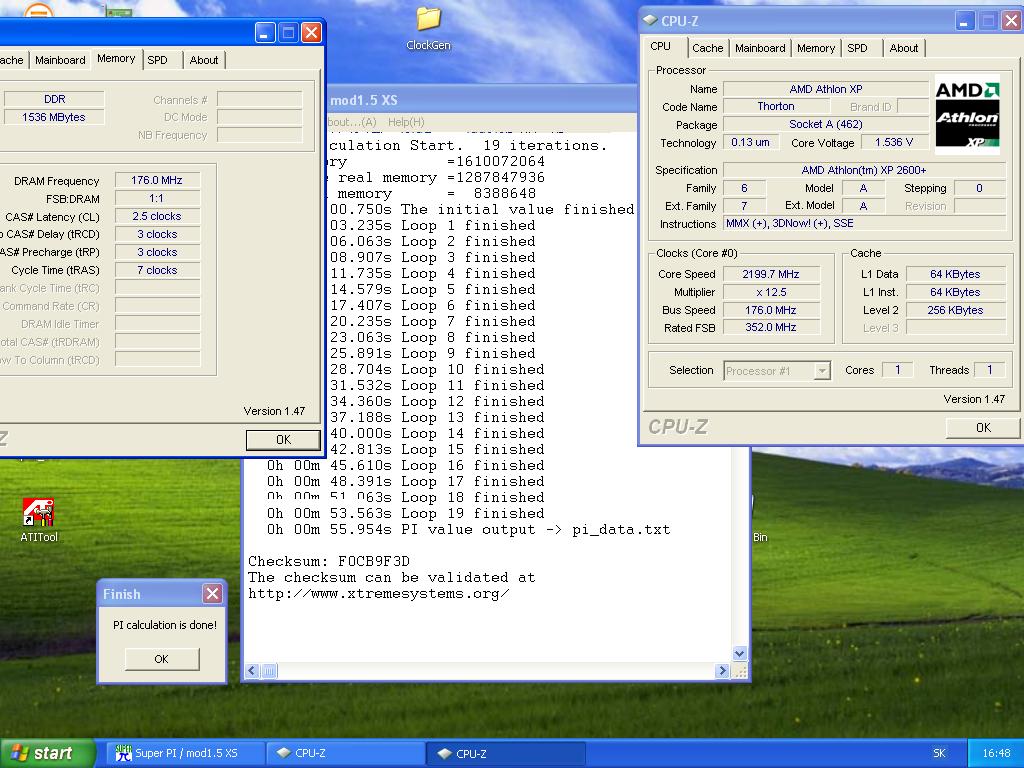
Task: Click the http://www.xtremesystems.org/ text
Action: pyautogui.click(x=378, y=594)
